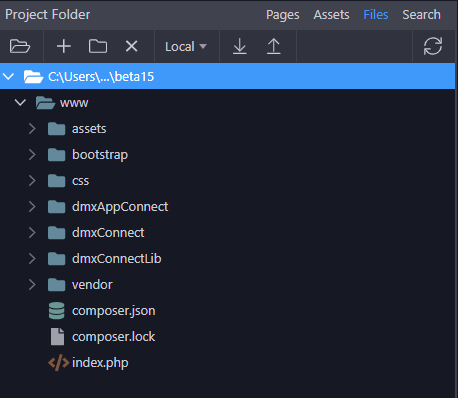Collapse the www folder chevron

[20, 102]
